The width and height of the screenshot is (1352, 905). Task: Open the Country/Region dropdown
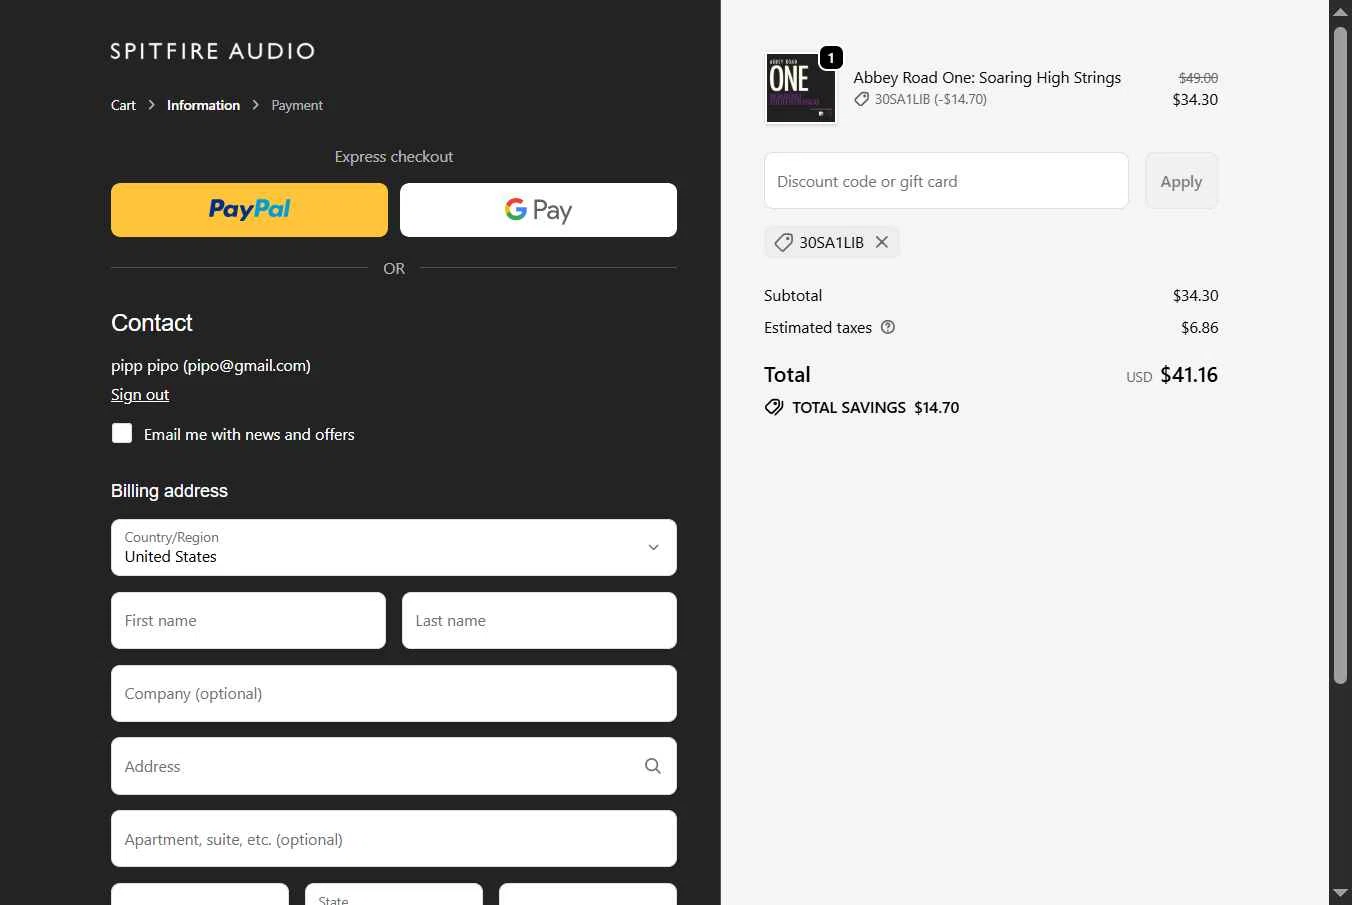394,547
